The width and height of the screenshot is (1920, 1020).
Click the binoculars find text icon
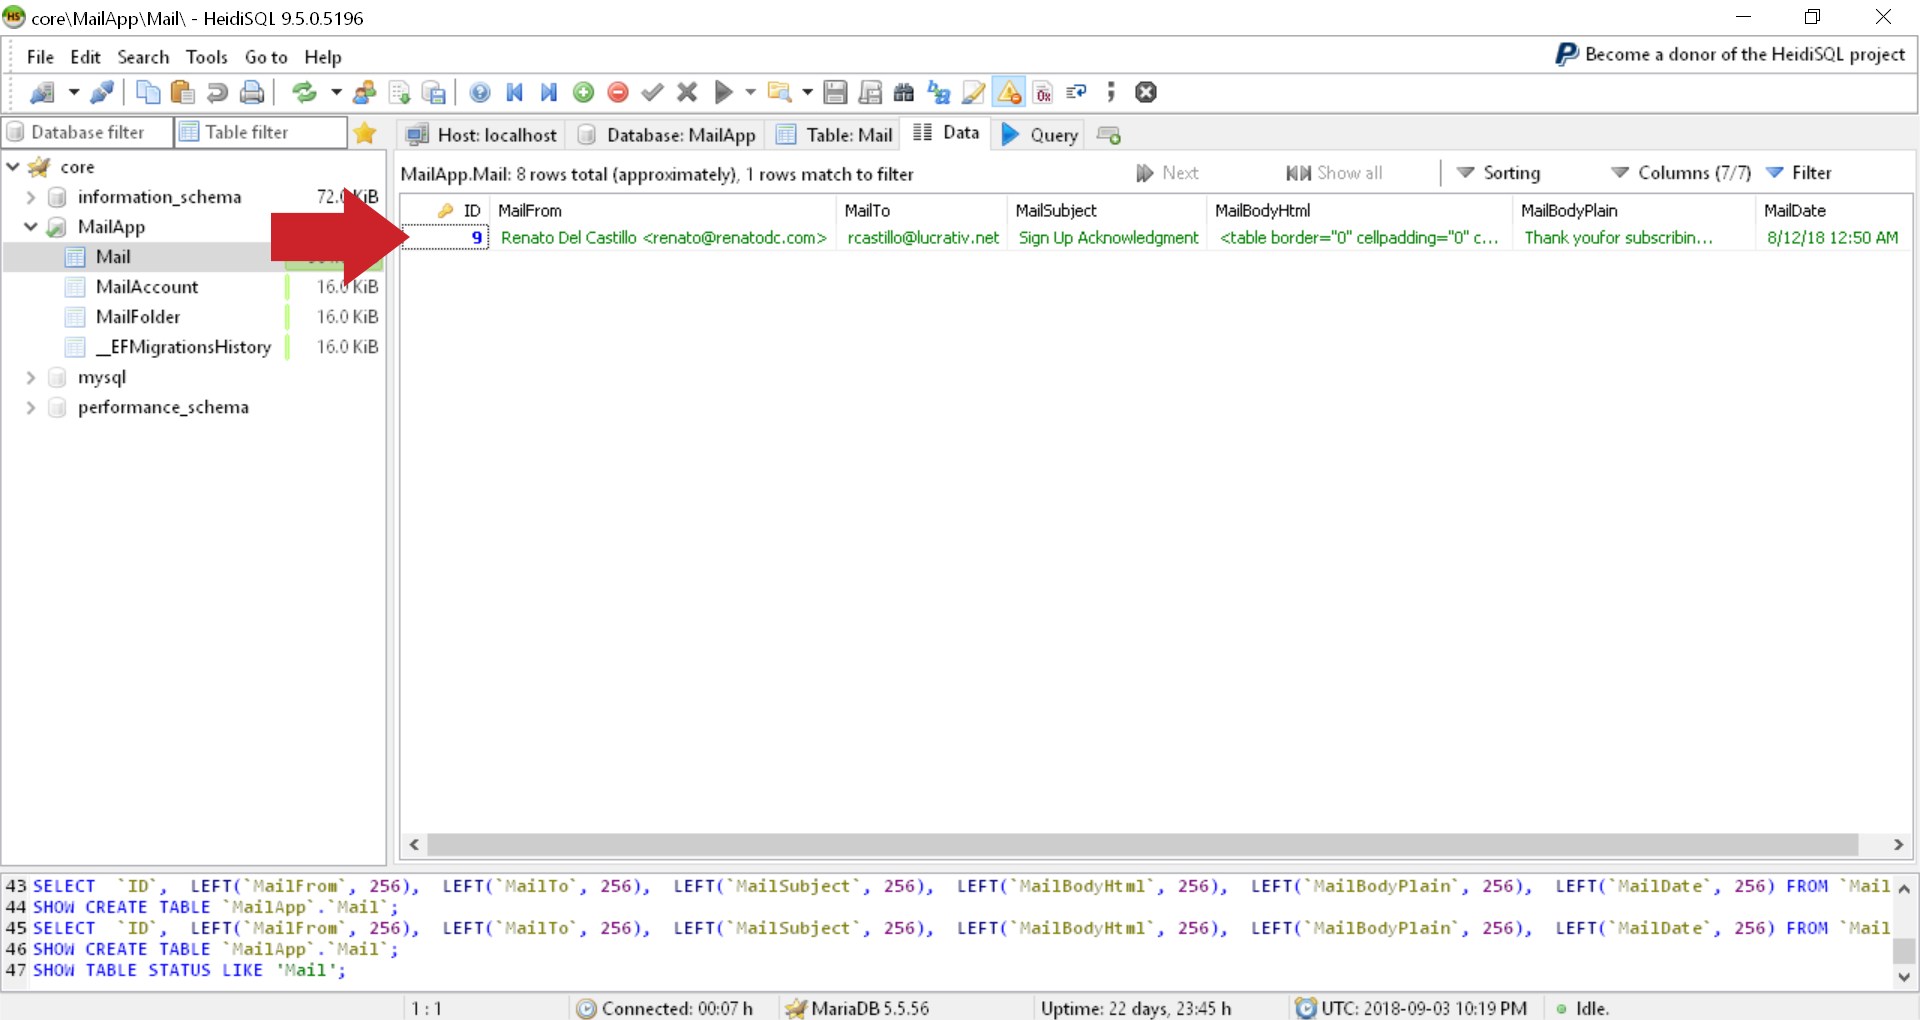[904, 93]
